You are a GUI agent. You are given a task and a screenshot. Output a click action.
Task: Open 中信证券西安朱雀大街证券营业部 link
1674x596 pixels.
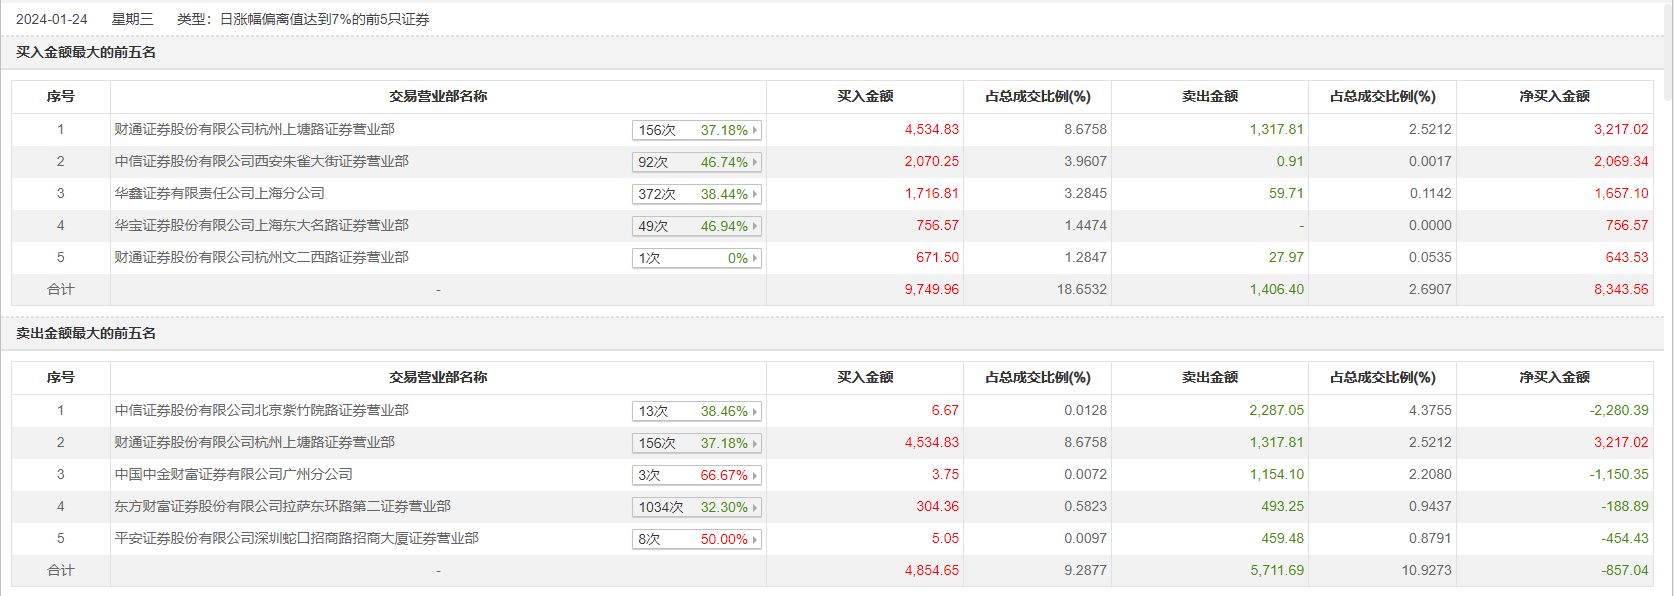(261, 161)
